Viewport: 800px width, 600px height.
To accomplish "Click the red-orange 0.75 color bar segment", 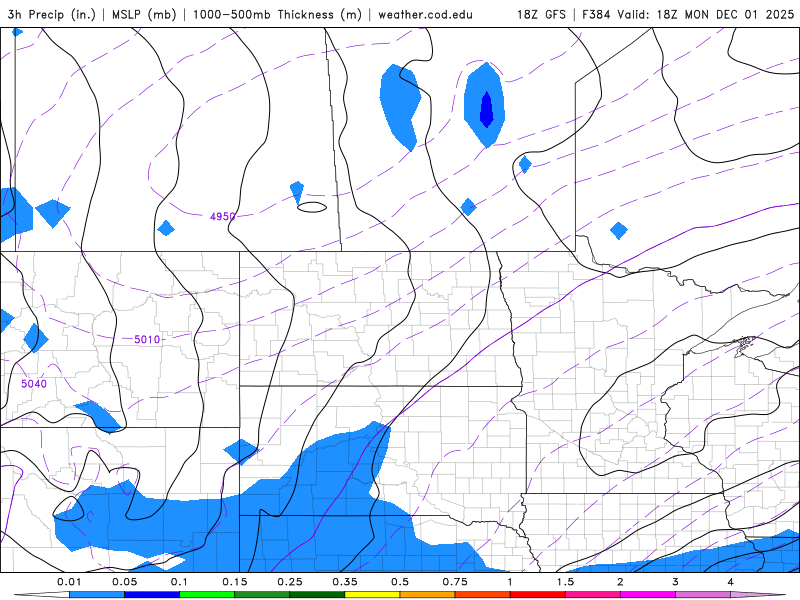I will [483, 595].
